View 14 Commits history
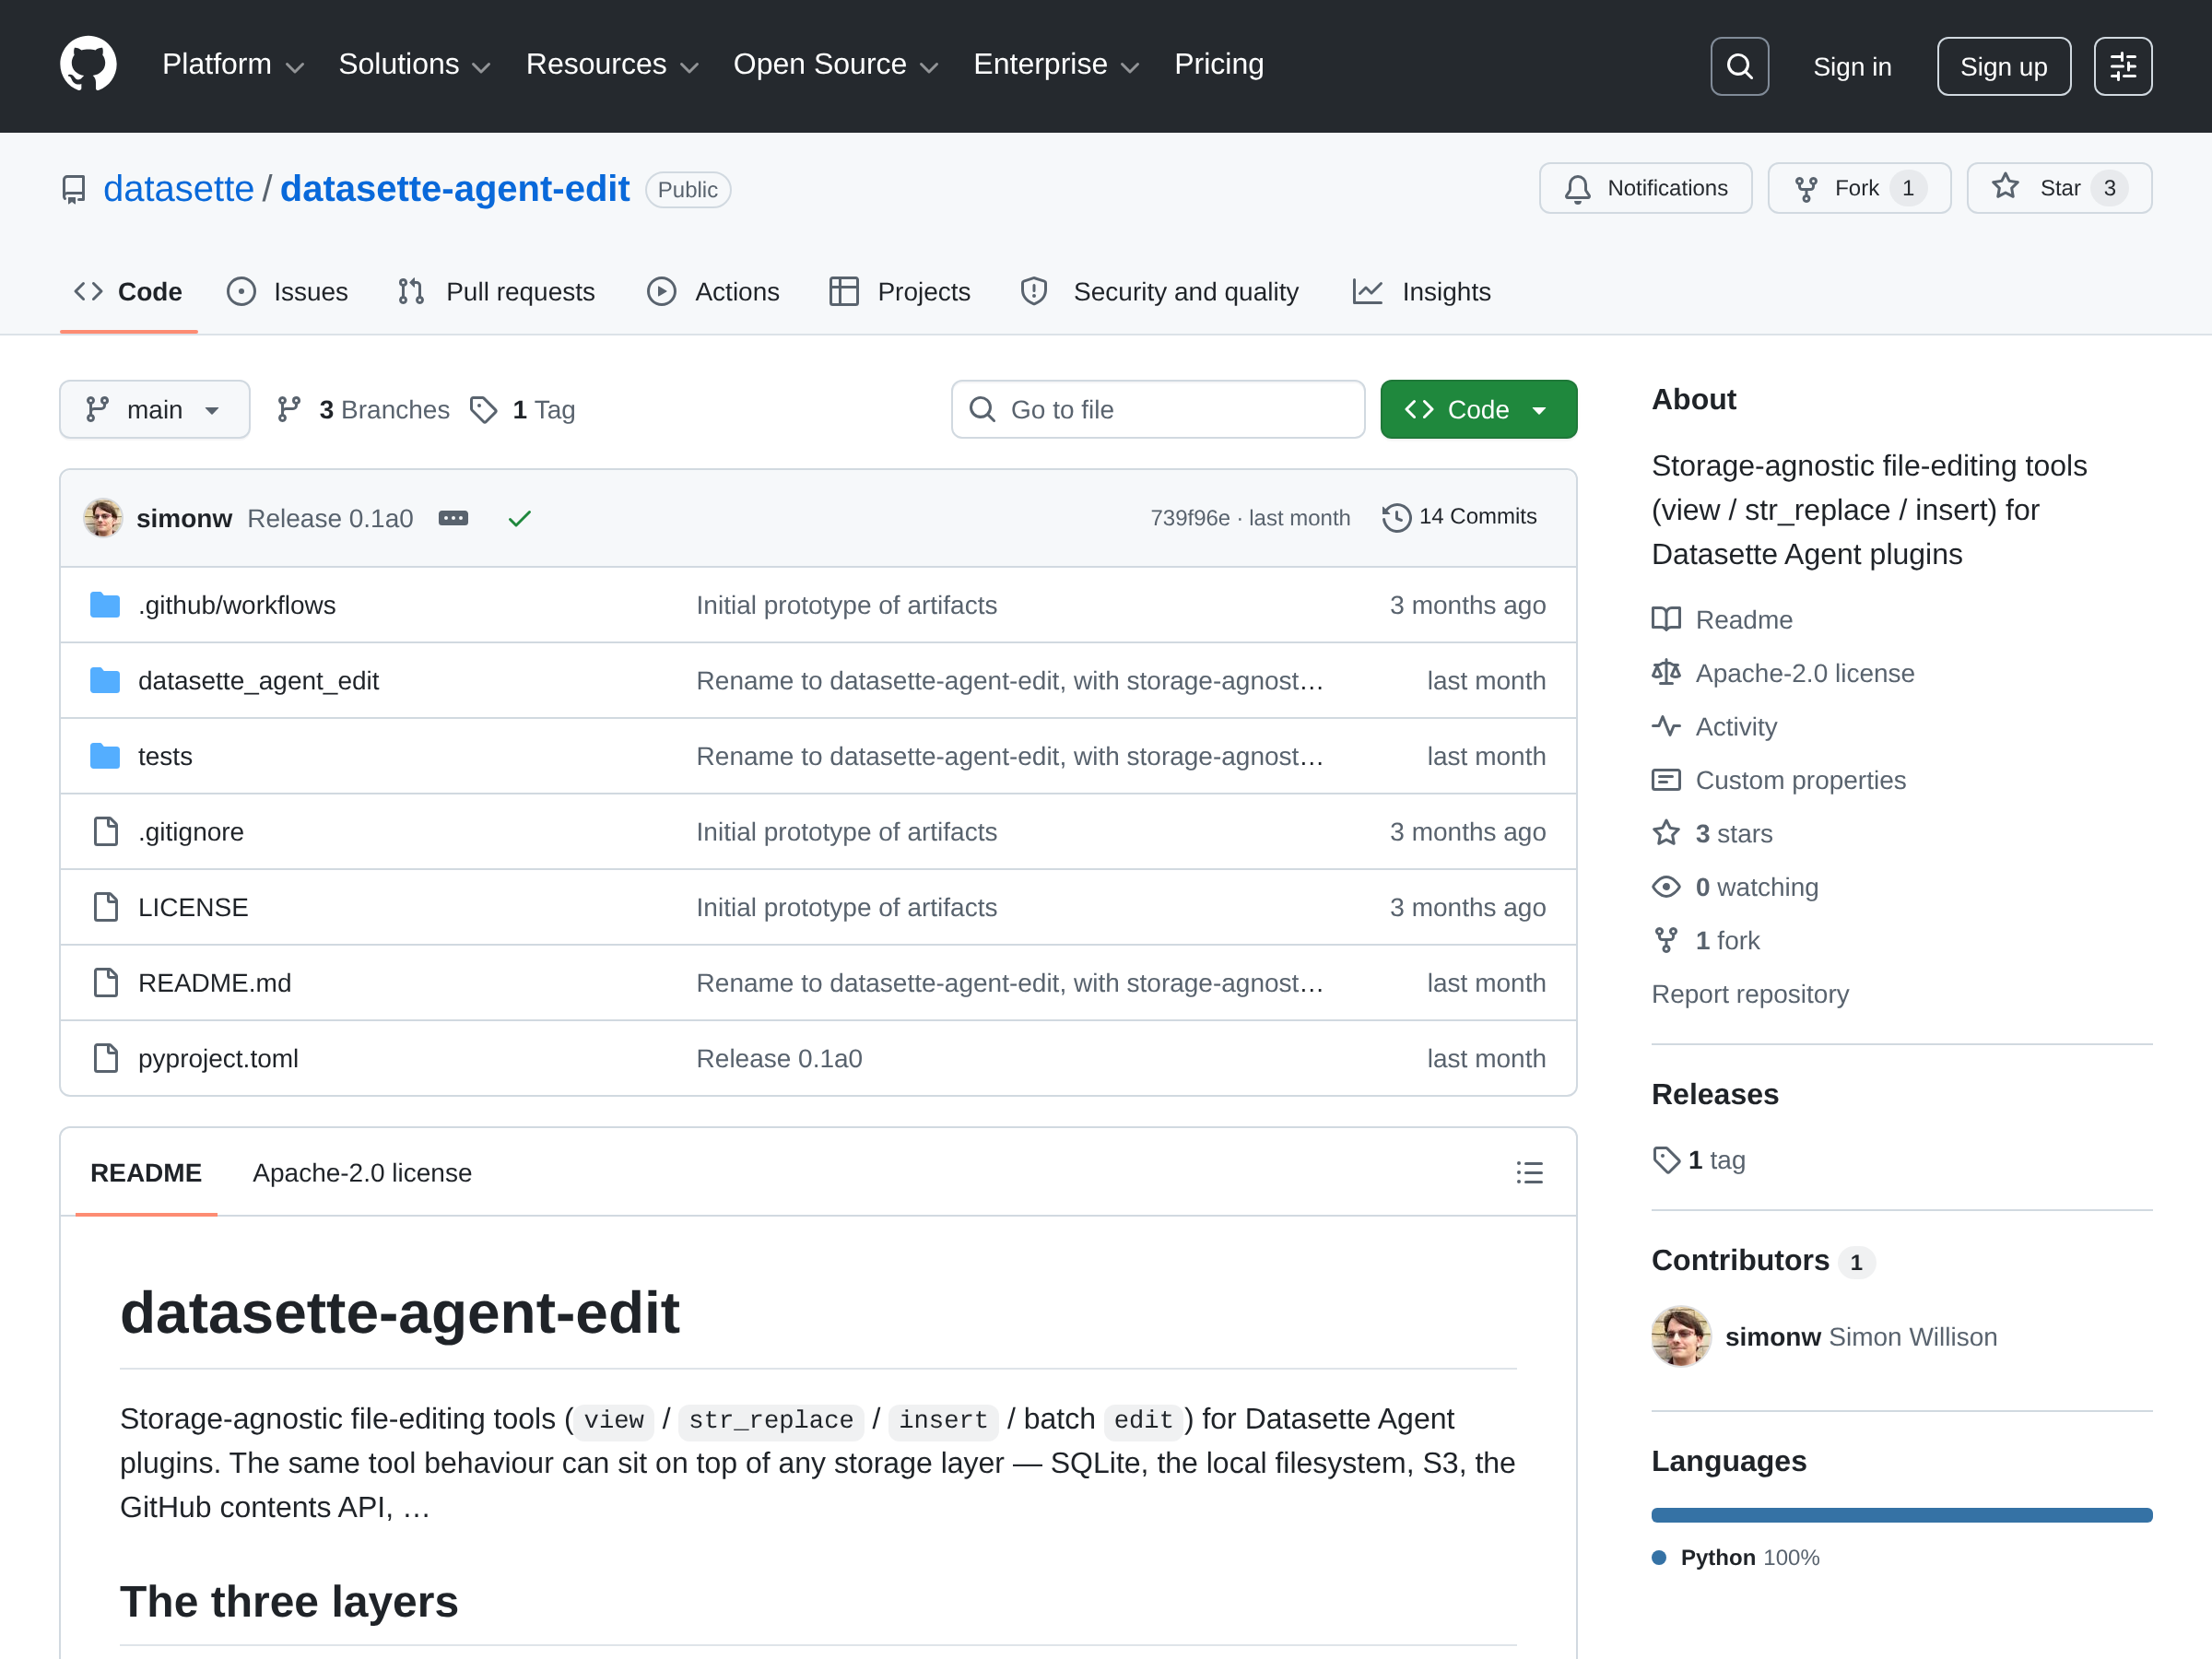2212x1659 pixels. pyautogui.click(x=1460, y=517)
